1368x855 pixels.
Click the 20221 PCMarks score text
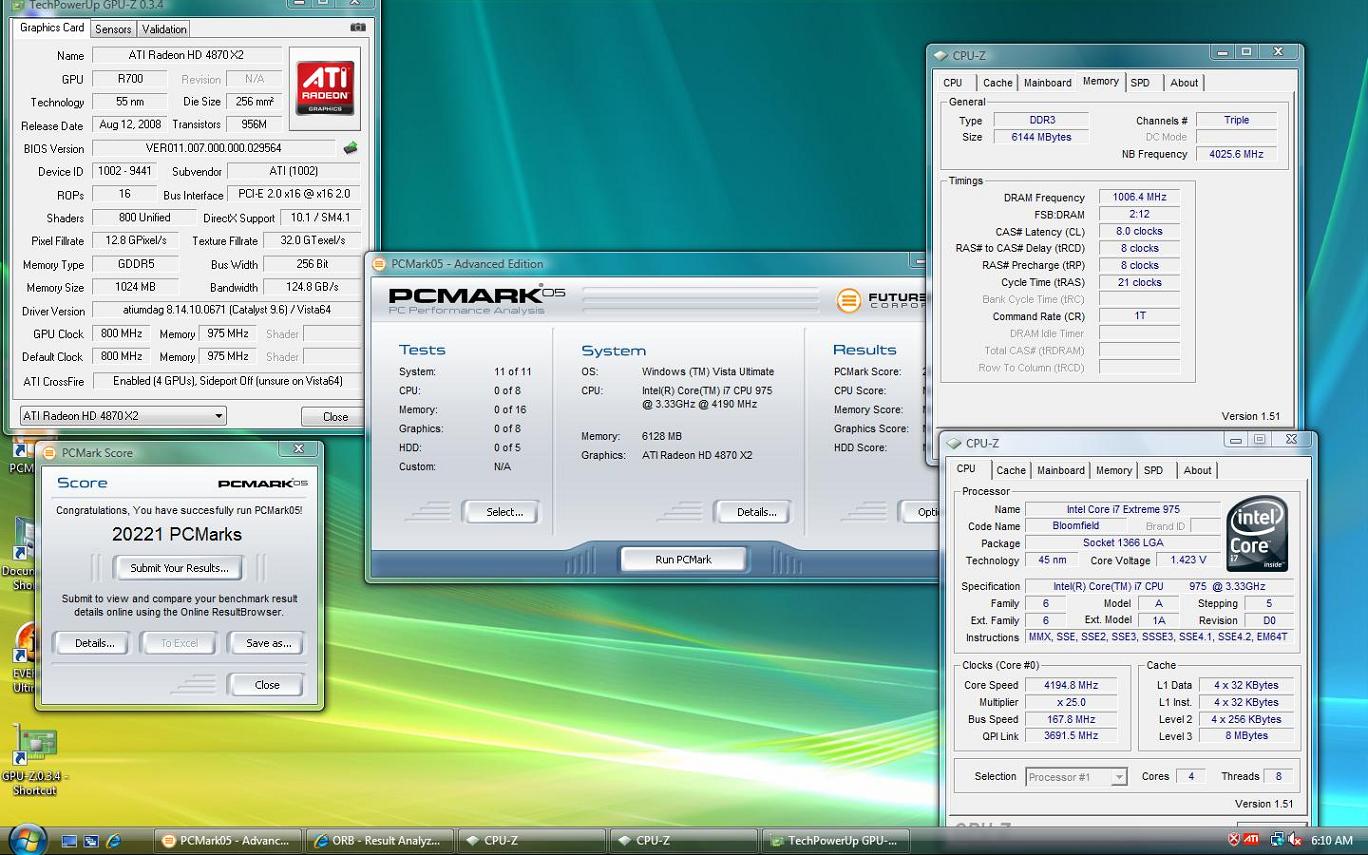[x=177, y=534]
